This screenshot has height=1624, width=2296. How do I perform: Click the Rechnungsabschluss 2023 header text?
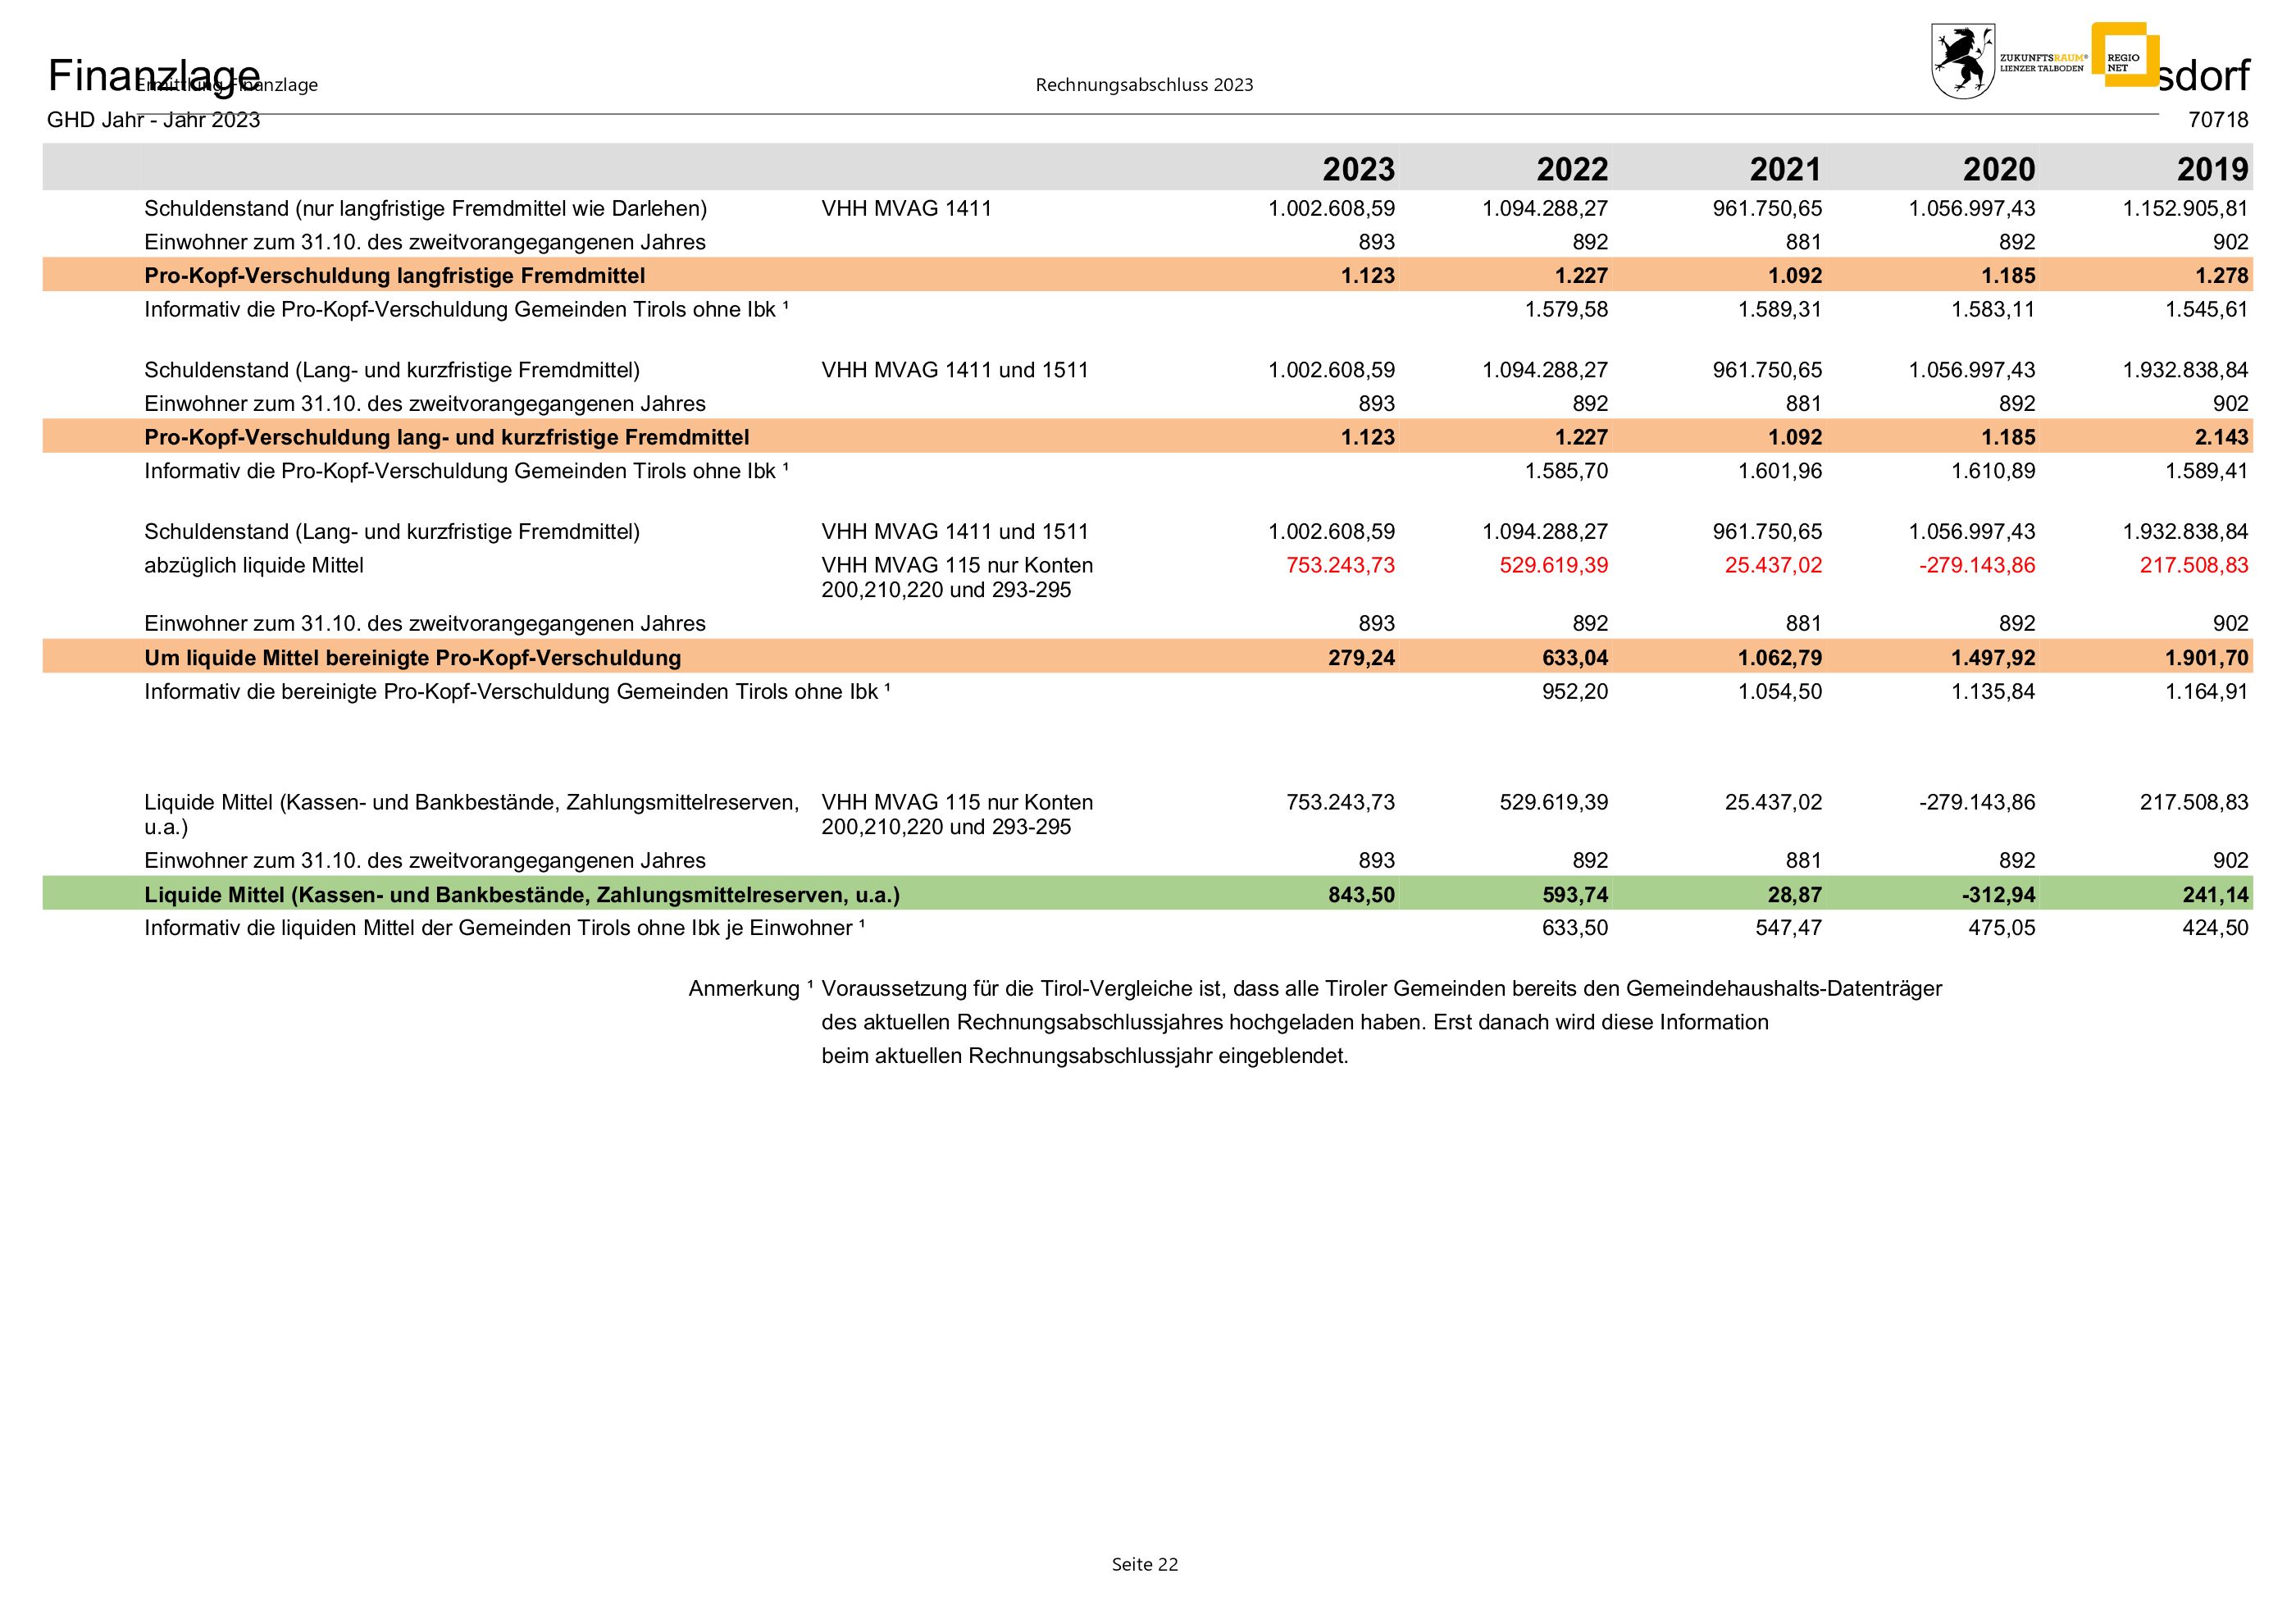pos(1144,85)
